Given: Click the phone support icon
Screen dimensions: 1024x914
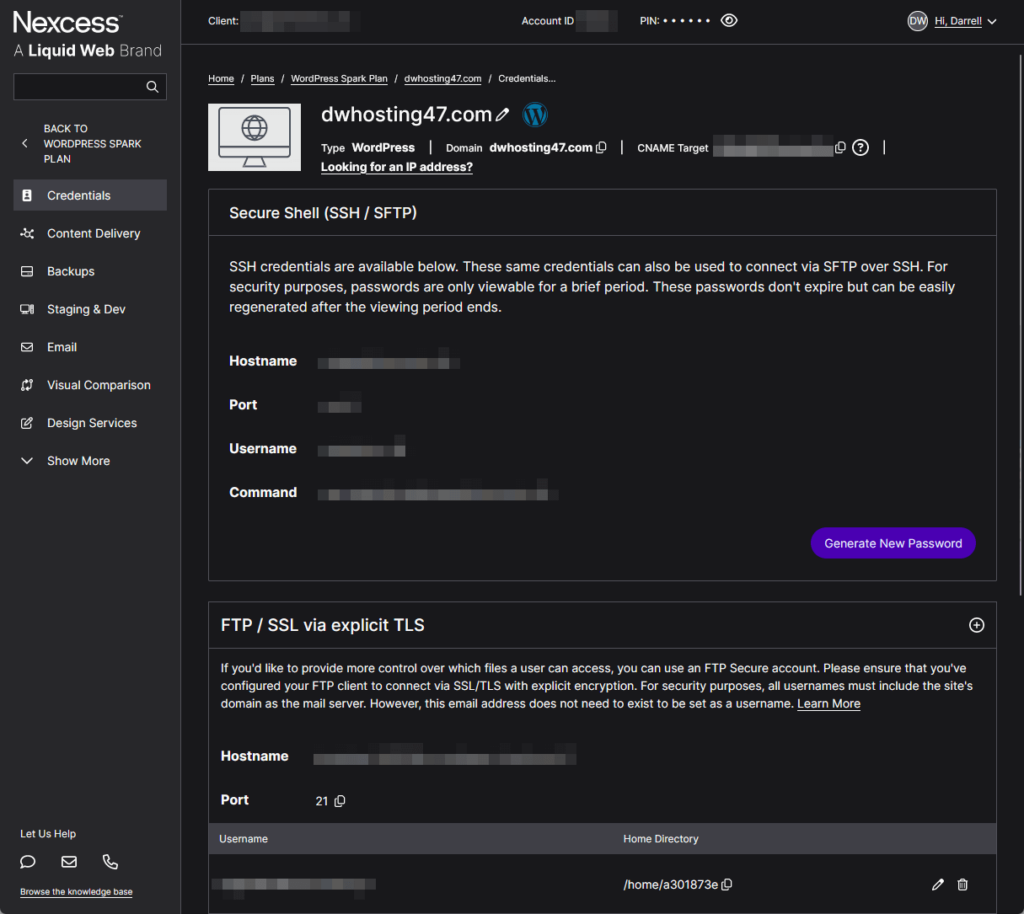Looking at the screenshot, I should pos(110,862).
